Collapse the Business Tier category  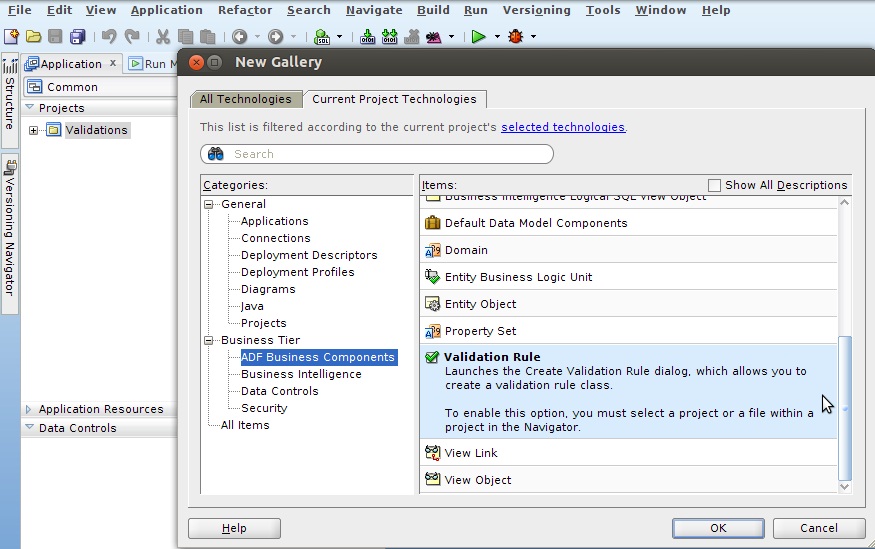[210, 340]
